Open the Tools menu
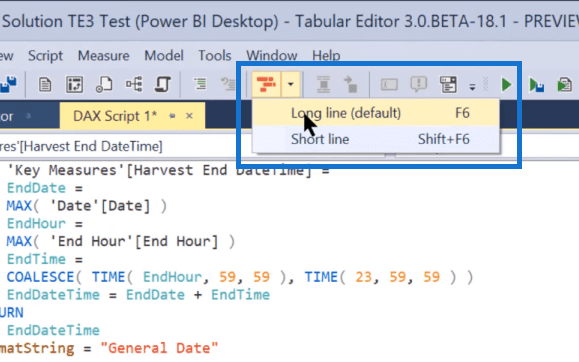Viewport: 579px width, 362px height. click(x=215, y=55)
